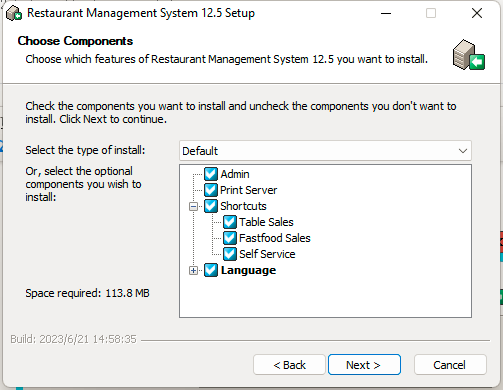Click the installer icon in the title bar
The width and height of the screenshot is (503, 390).
[x=14, y=13]
